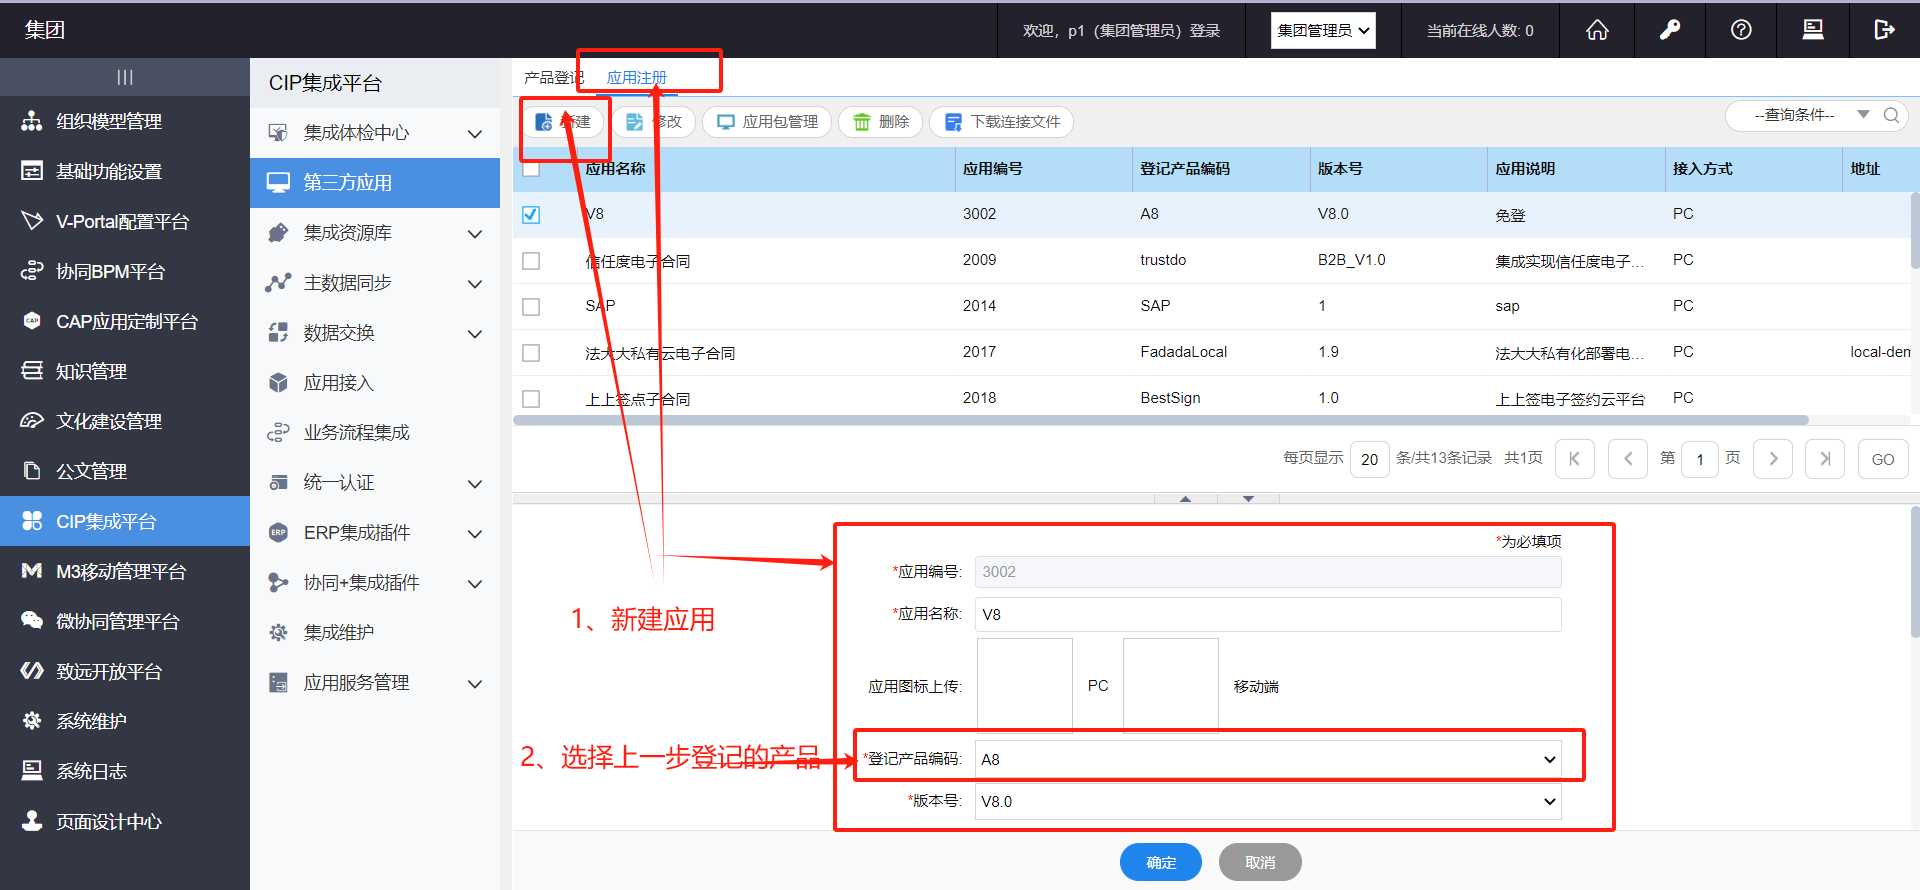The image size is (1920, 890).
Task: Click the logout exit icon
Action: 1884,30
